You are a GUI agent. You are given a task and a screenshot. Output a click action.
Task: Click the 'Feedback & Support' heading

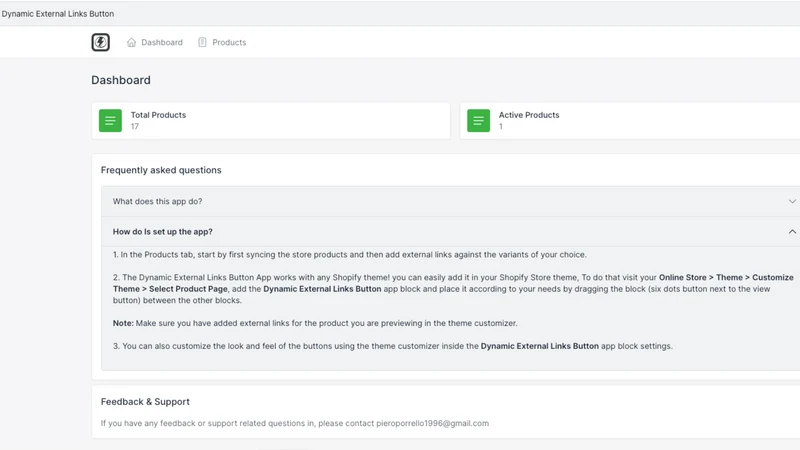coord(145,402)
